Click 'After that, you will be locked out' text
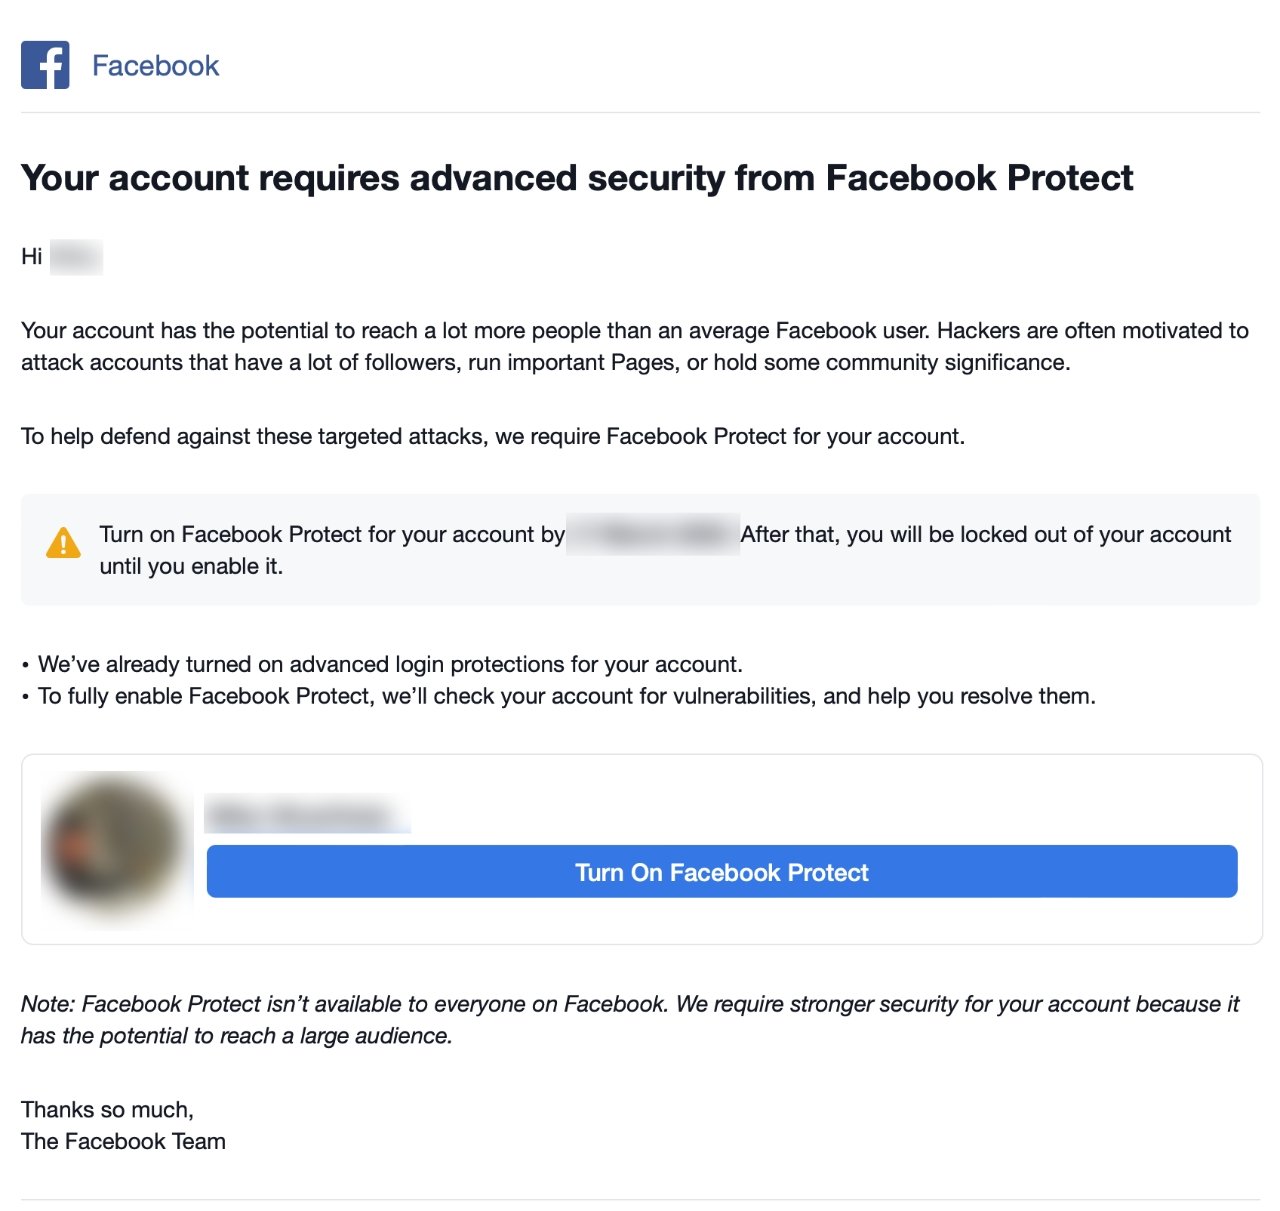The width and height of the screenshot is (1280, 1211). tap(986, 535)
